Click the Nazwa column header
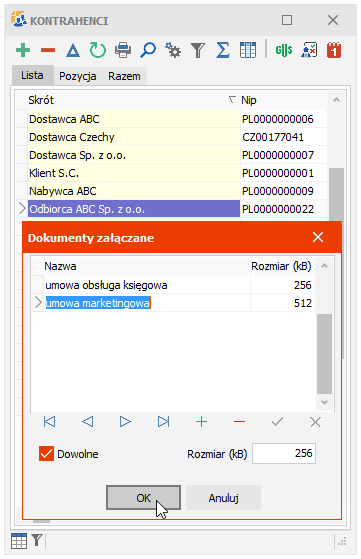361x559 pixels. [147, 266]
